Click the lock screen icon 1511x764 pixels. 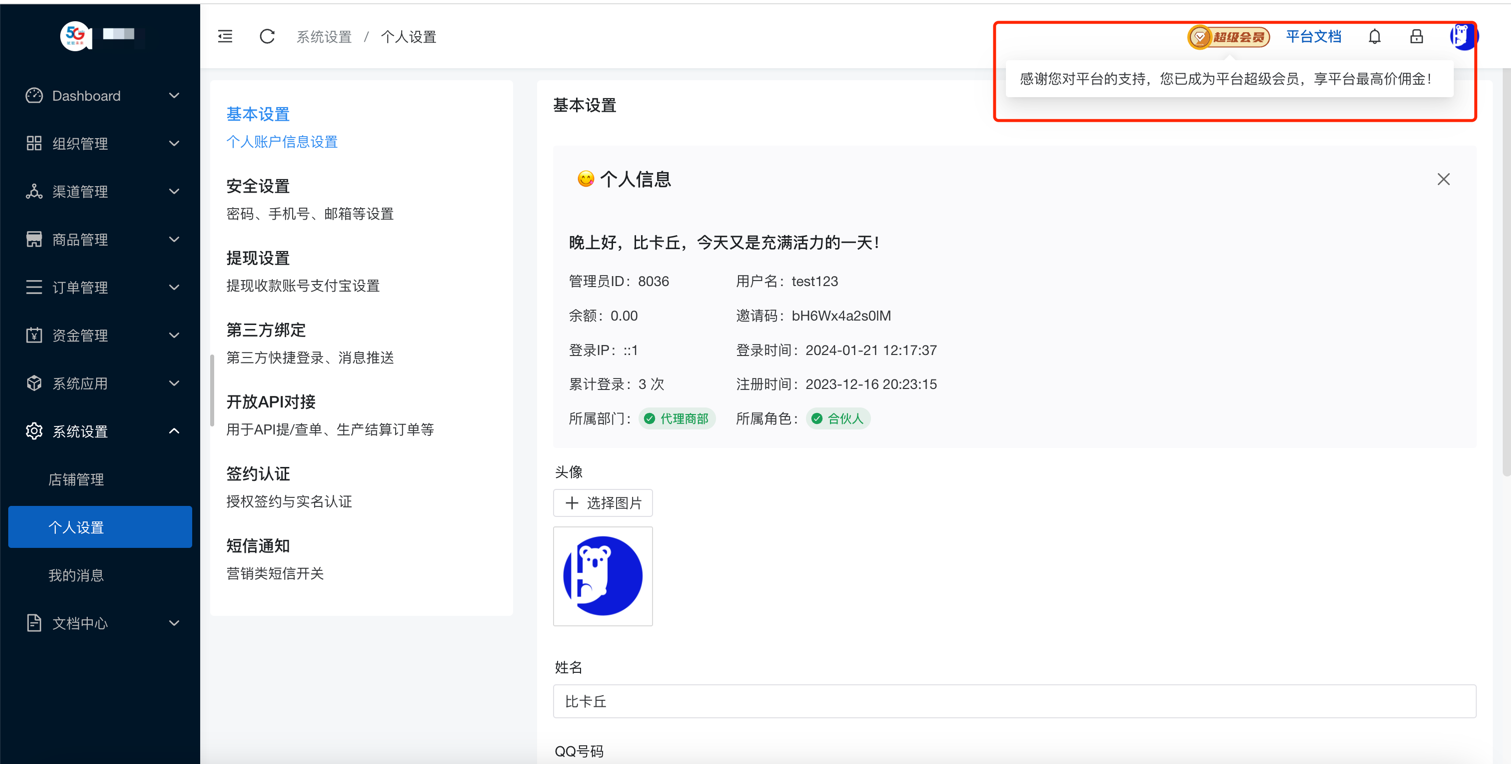1416,36
